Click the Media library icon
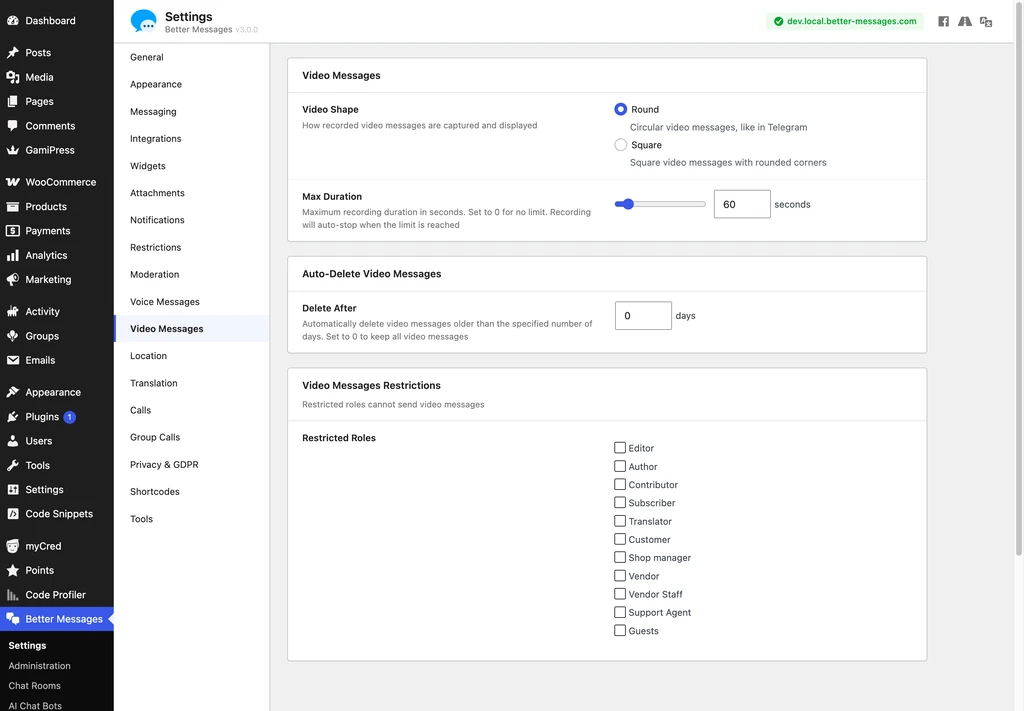This screenshot has width=1024, height=711. pos(12,77)
